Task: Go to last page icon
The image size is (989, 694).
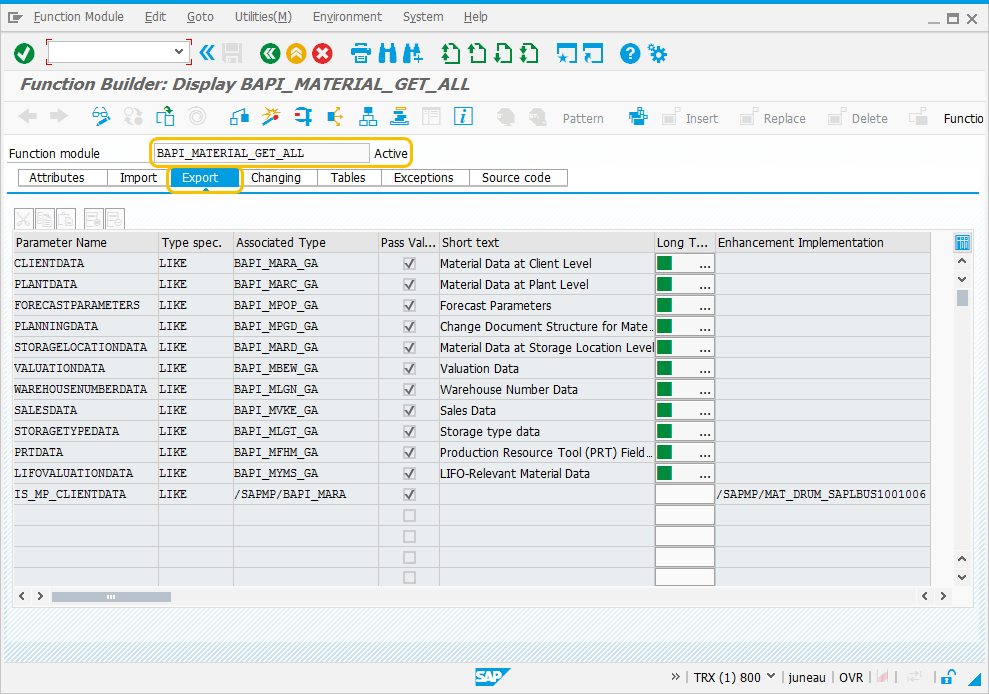Action: [529, 54]
